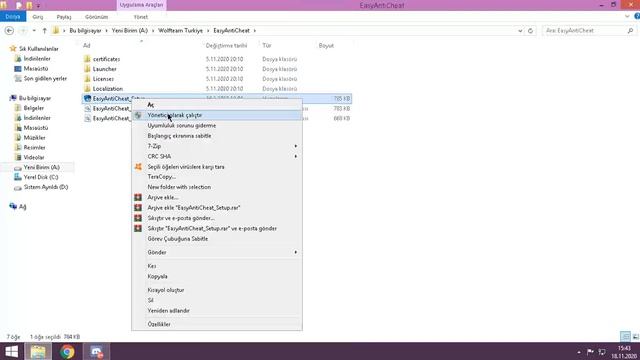The height and width of the screenshot is (360, 640).
Task: Open the Paylaş ribbon tab
Action: pyautogui.click(x=64, y=17)
